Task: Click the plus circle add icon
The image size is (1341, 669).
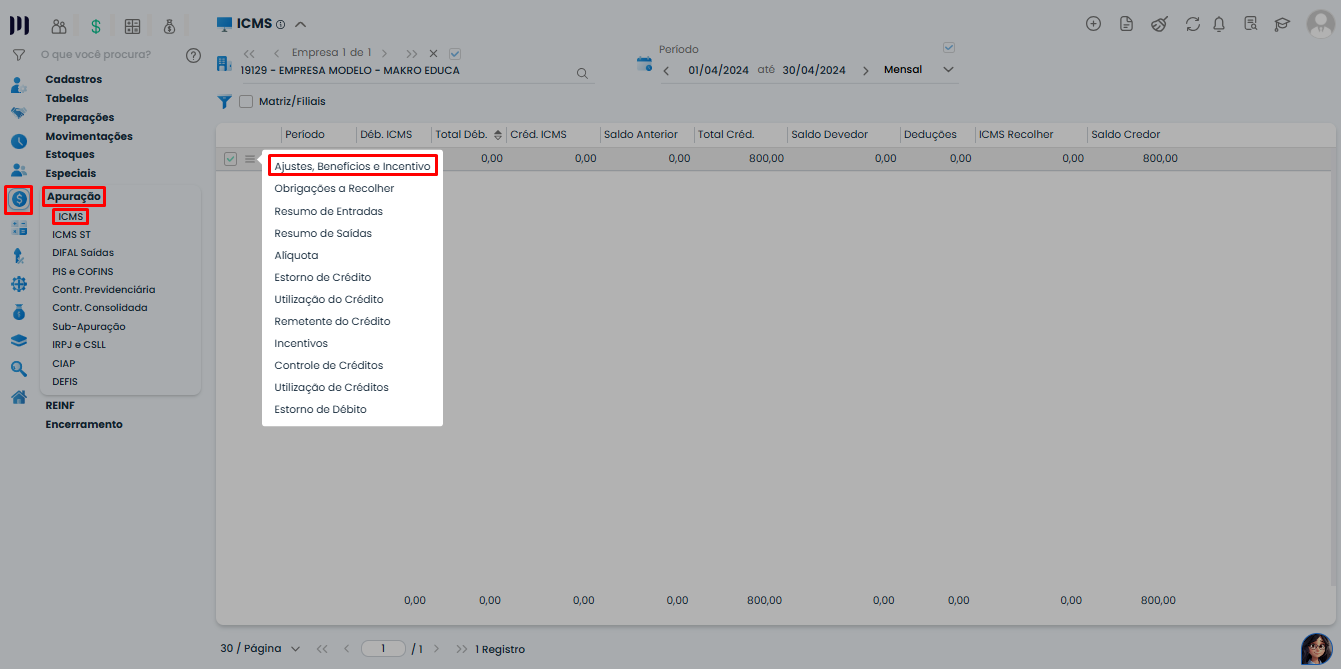Action: pyautogui.click(x=1093, y=24)
